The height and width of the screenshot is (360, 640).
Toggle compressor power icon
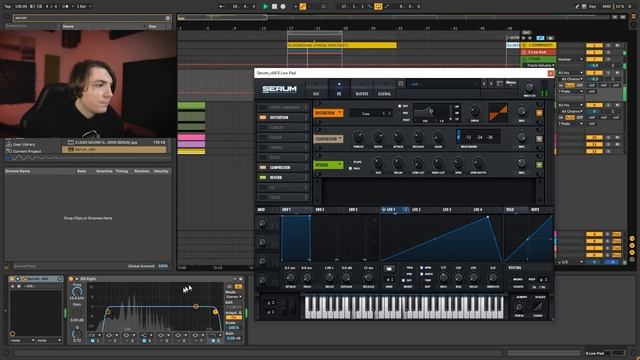pos(539,139)
